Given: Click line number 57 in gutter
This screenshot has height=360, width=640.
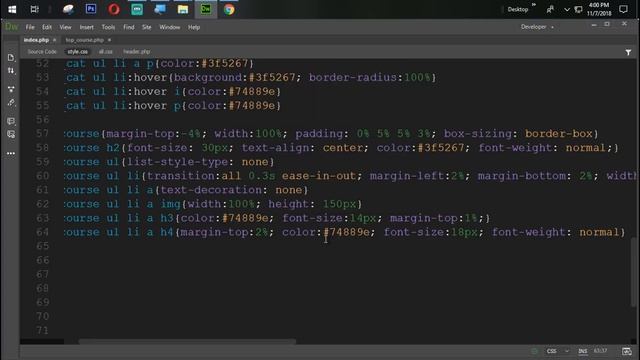Looking at the screenshot, I should pyautogui.click(x=42, y=133).
